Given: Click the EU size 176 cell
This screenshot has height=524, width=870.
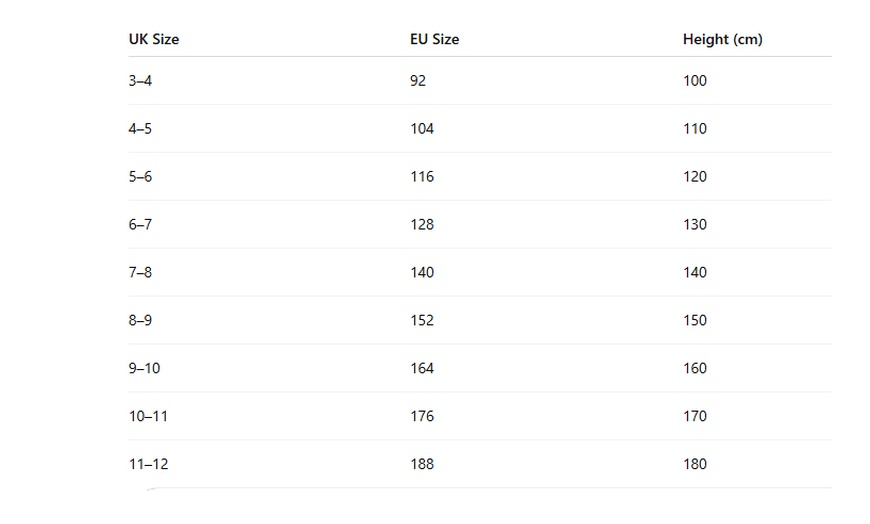Looking at the screenshot, I should coord(422,417).
